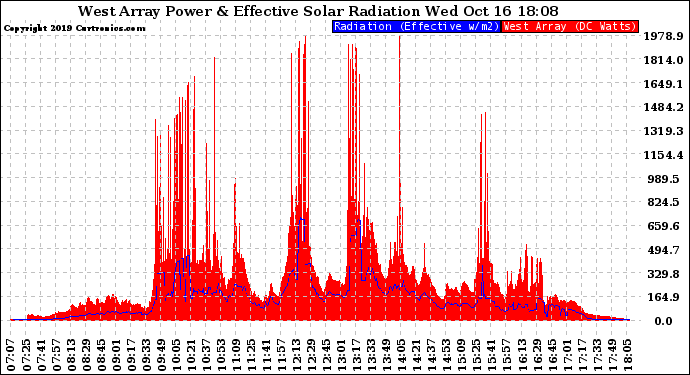The width and height of the screenshot is (690, 375).
Task: Click the 07:25 time axis label
Action: 27,355
